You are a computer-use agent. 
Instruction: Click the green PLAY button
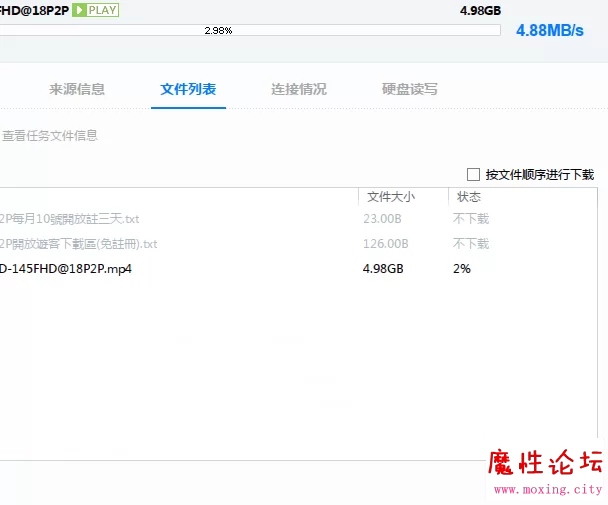click(x=95, y=10)
